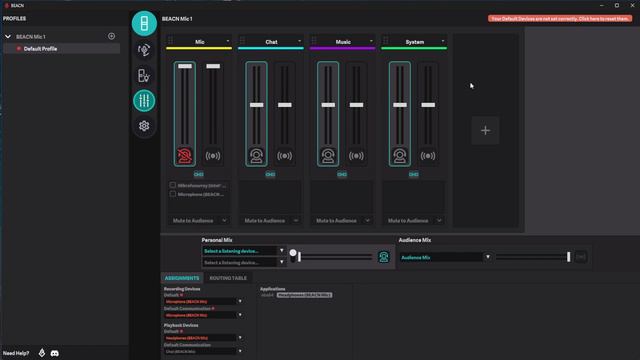The width and height of the screenshot is (640, 360).
Task: Select Default Profile in profiles list
Action: point(62,49)
